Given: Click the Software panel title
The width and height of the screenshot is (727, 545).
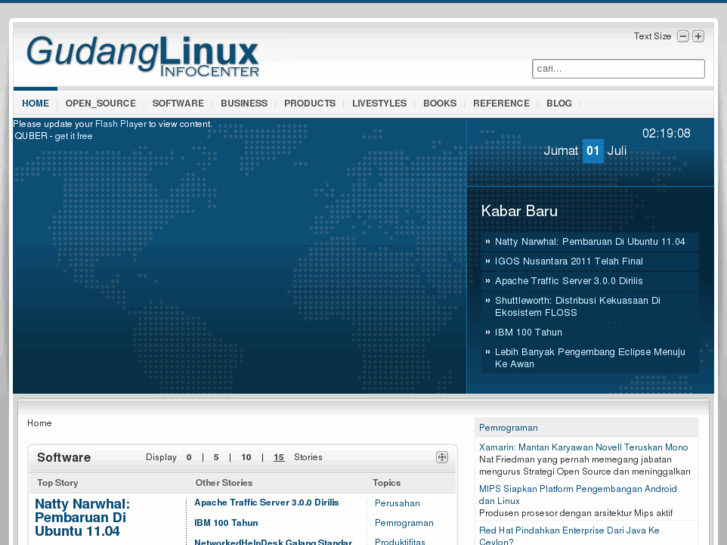Looking at the screenshot, I should (64, 457).
